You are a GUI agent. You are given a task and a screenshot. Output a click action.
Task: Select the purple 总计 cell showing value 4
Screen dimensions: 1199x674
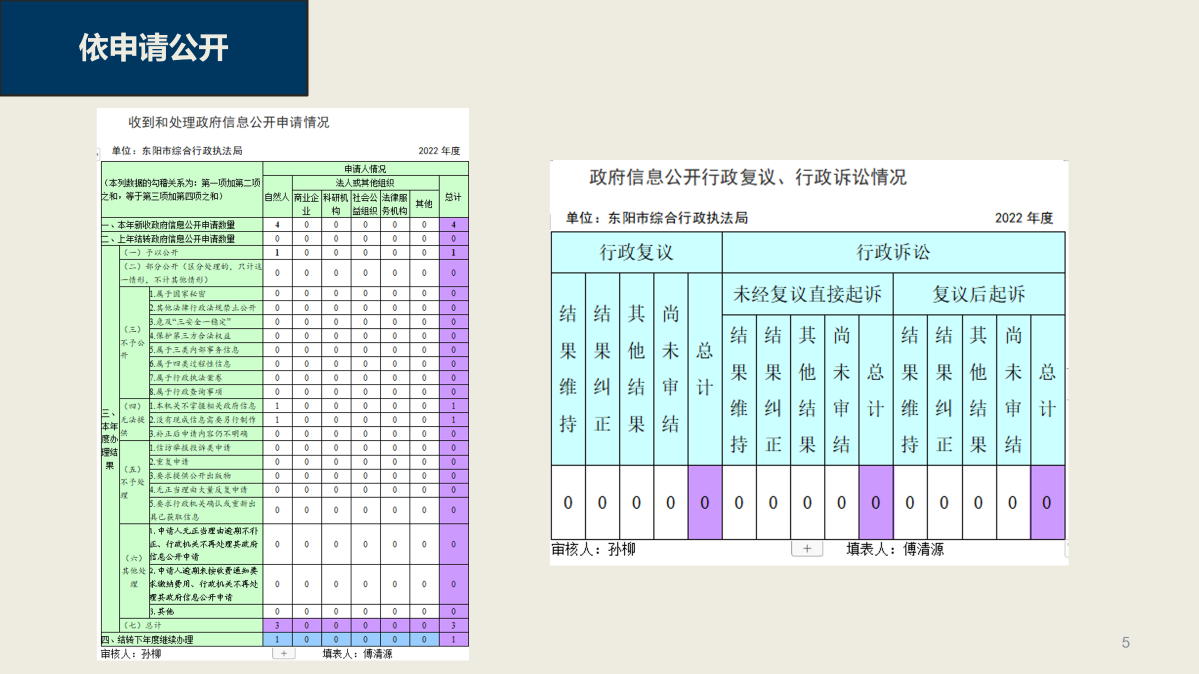pos(453,223)
